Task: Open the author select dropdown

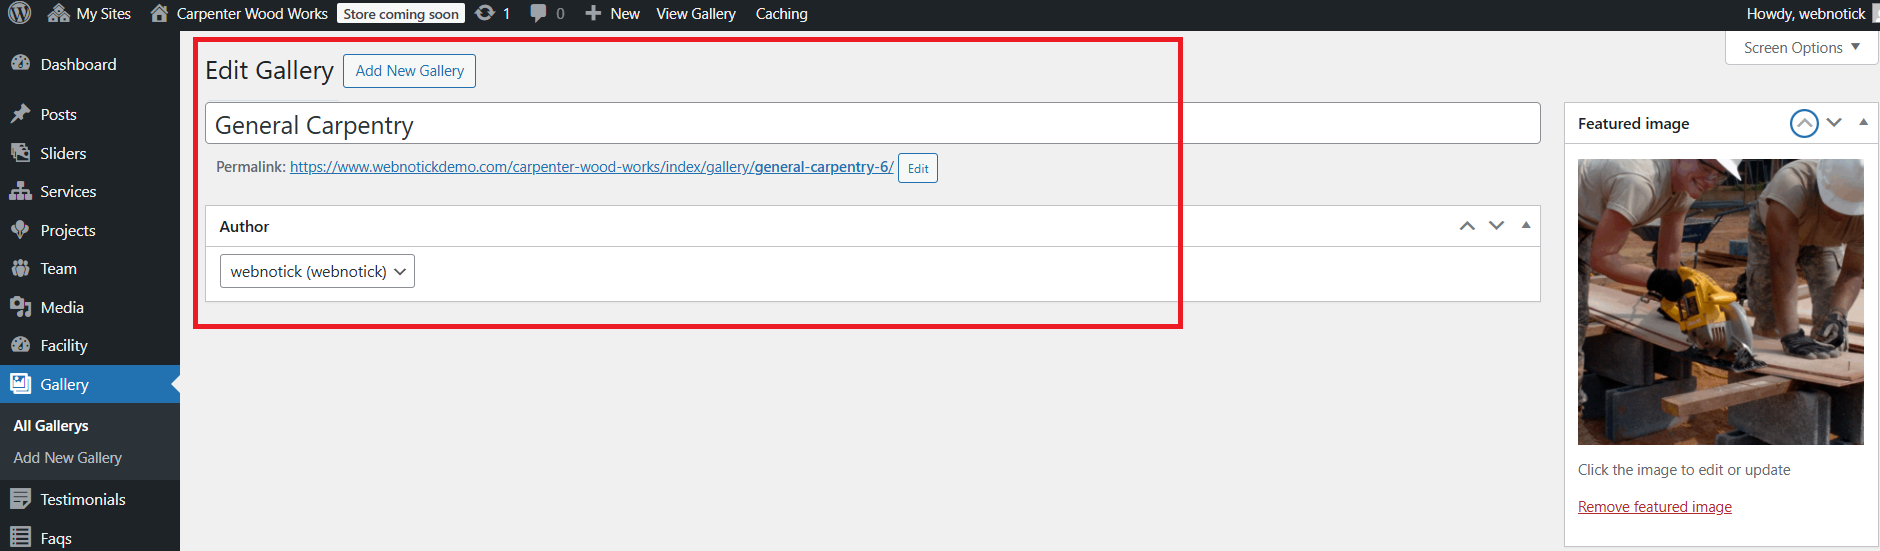Action: click(317, 271)
